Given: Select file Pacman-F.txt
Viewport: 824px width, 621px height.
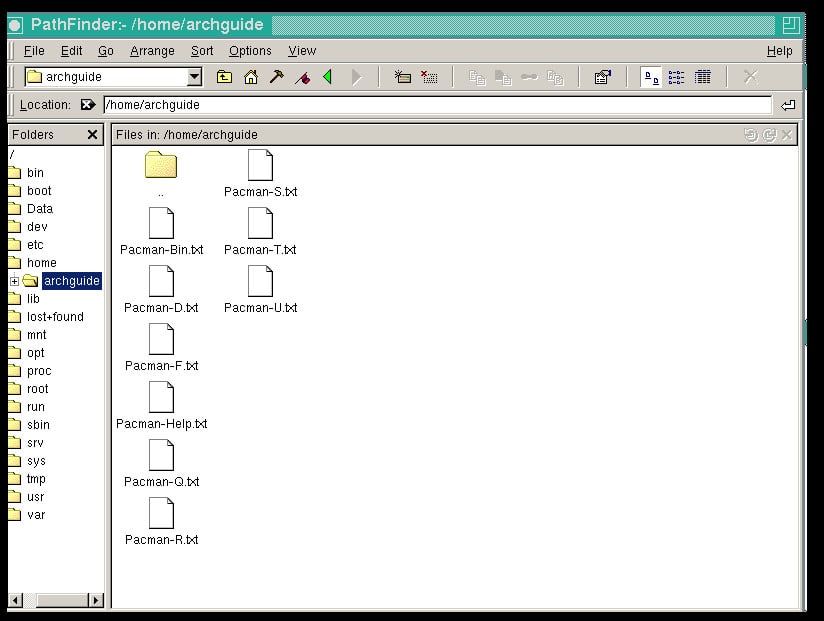Looking at the screenshot, I should pyautogui.click(x=161, y=347).
